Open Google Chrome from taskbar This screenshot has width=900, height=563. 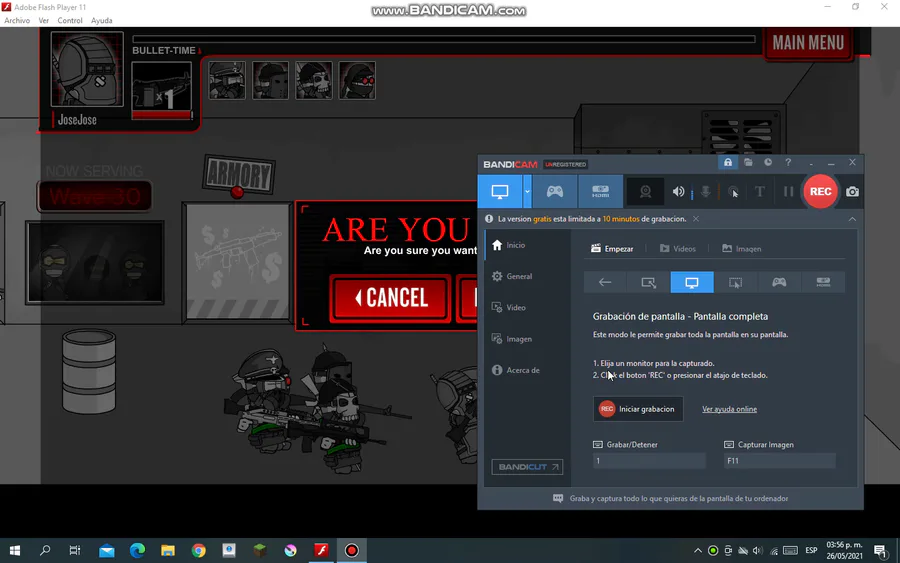pyautogui.click(x=199, y=550)
